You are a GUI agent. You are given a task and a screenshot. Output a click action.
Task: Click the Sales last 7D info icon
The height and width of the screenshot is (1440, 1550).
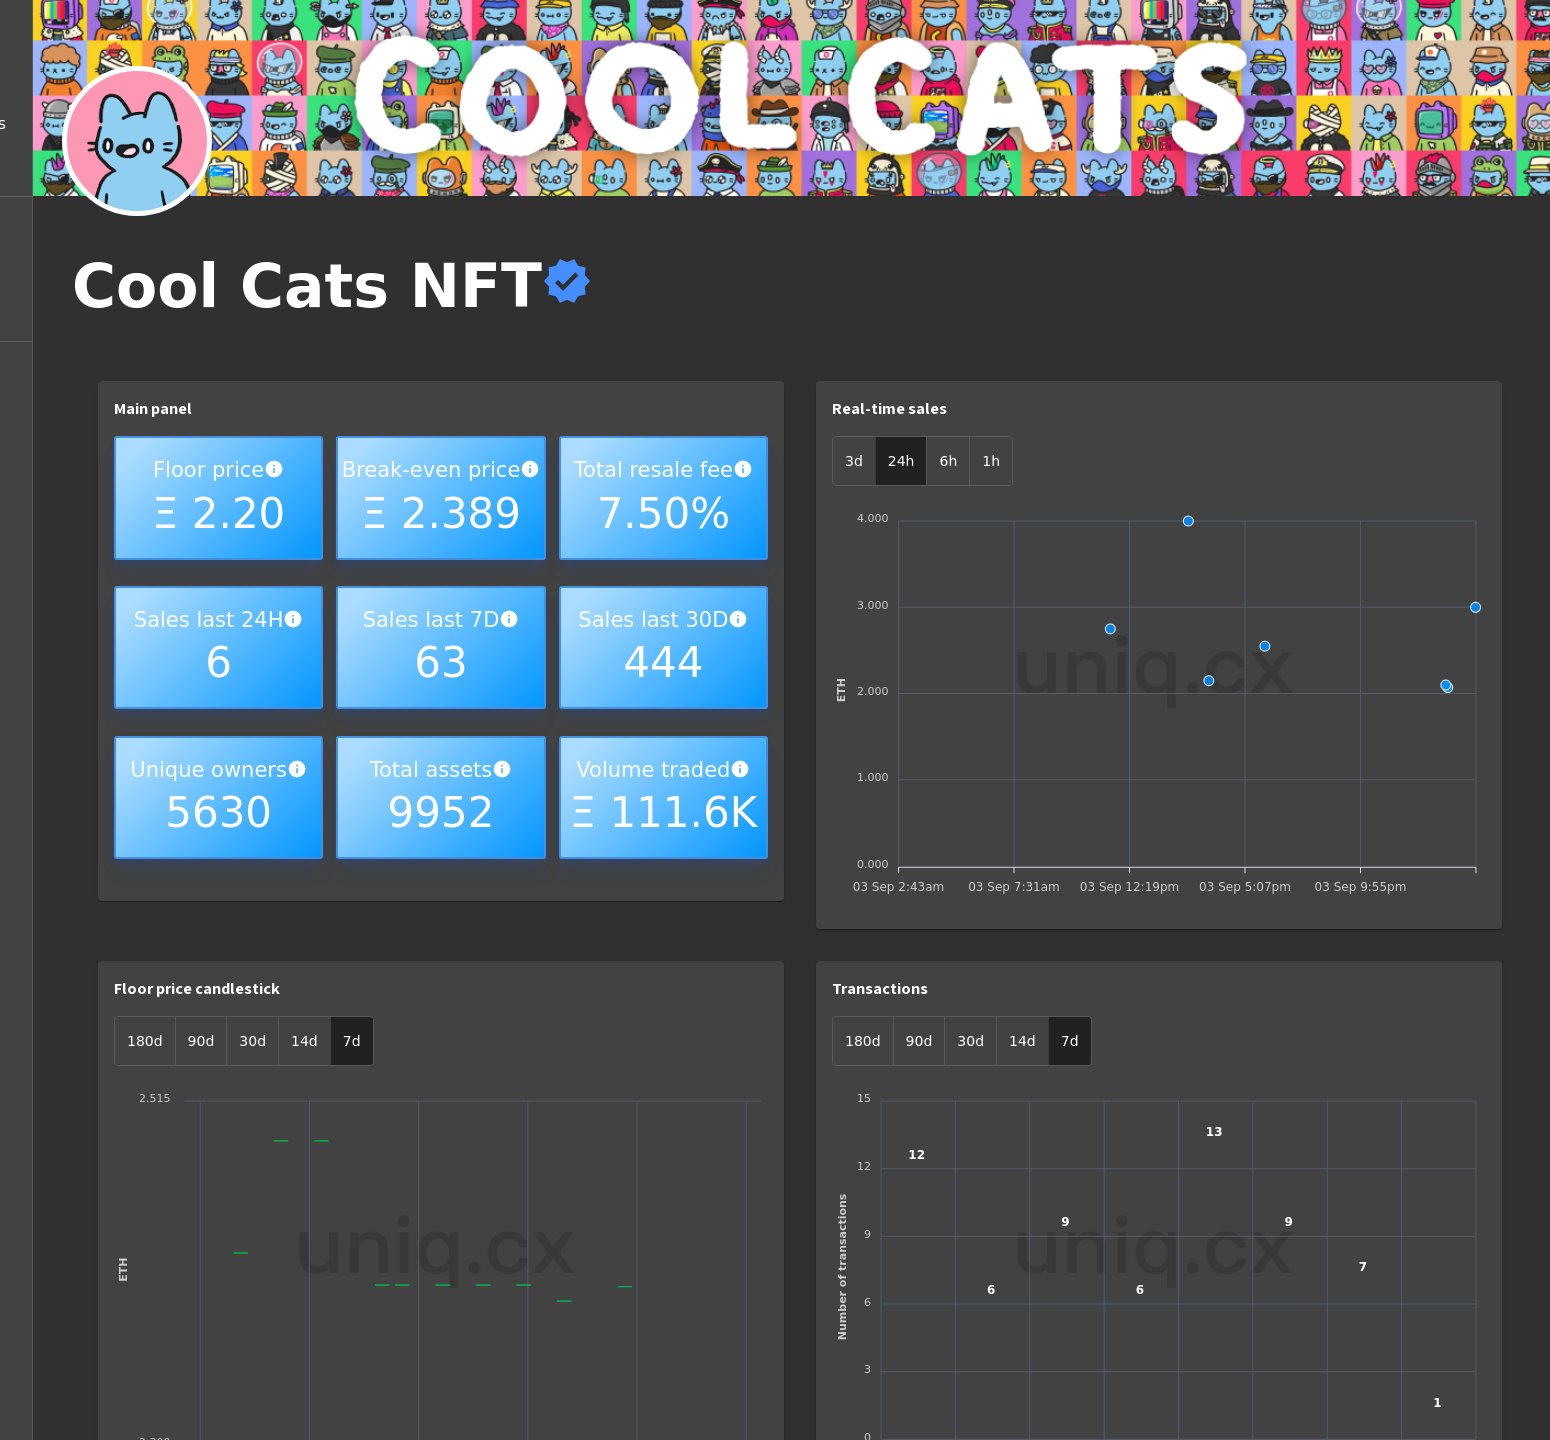pos(509,619)
